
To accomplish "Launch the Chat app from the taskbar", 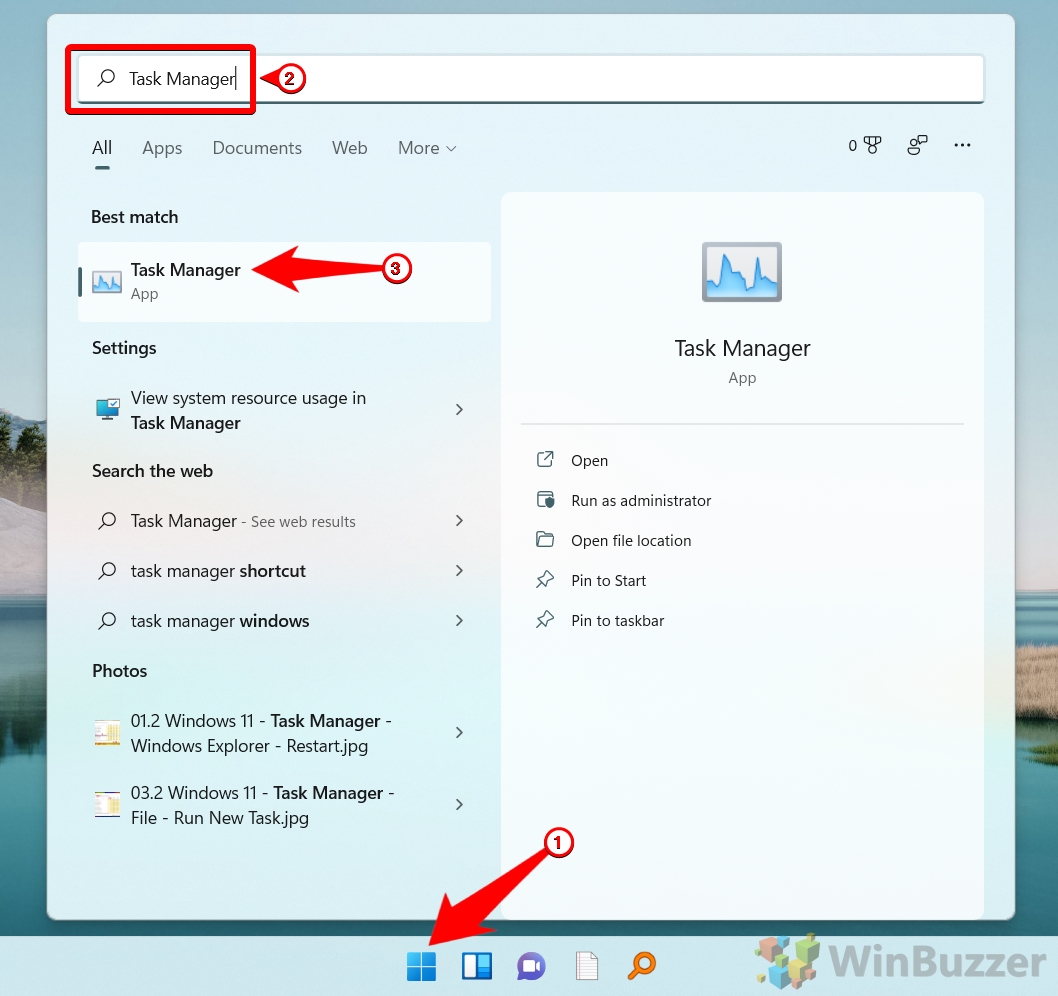I will coord(532,966).
